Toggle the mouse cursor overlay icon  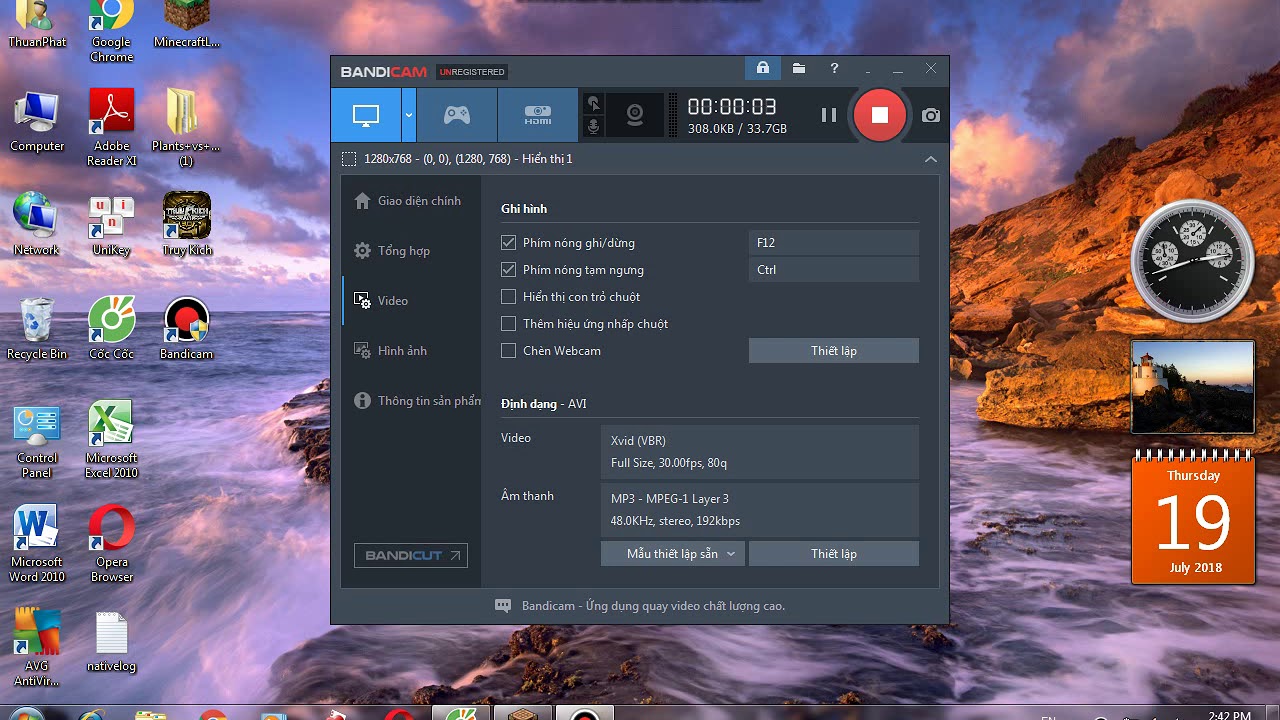[x=594, y=103]
